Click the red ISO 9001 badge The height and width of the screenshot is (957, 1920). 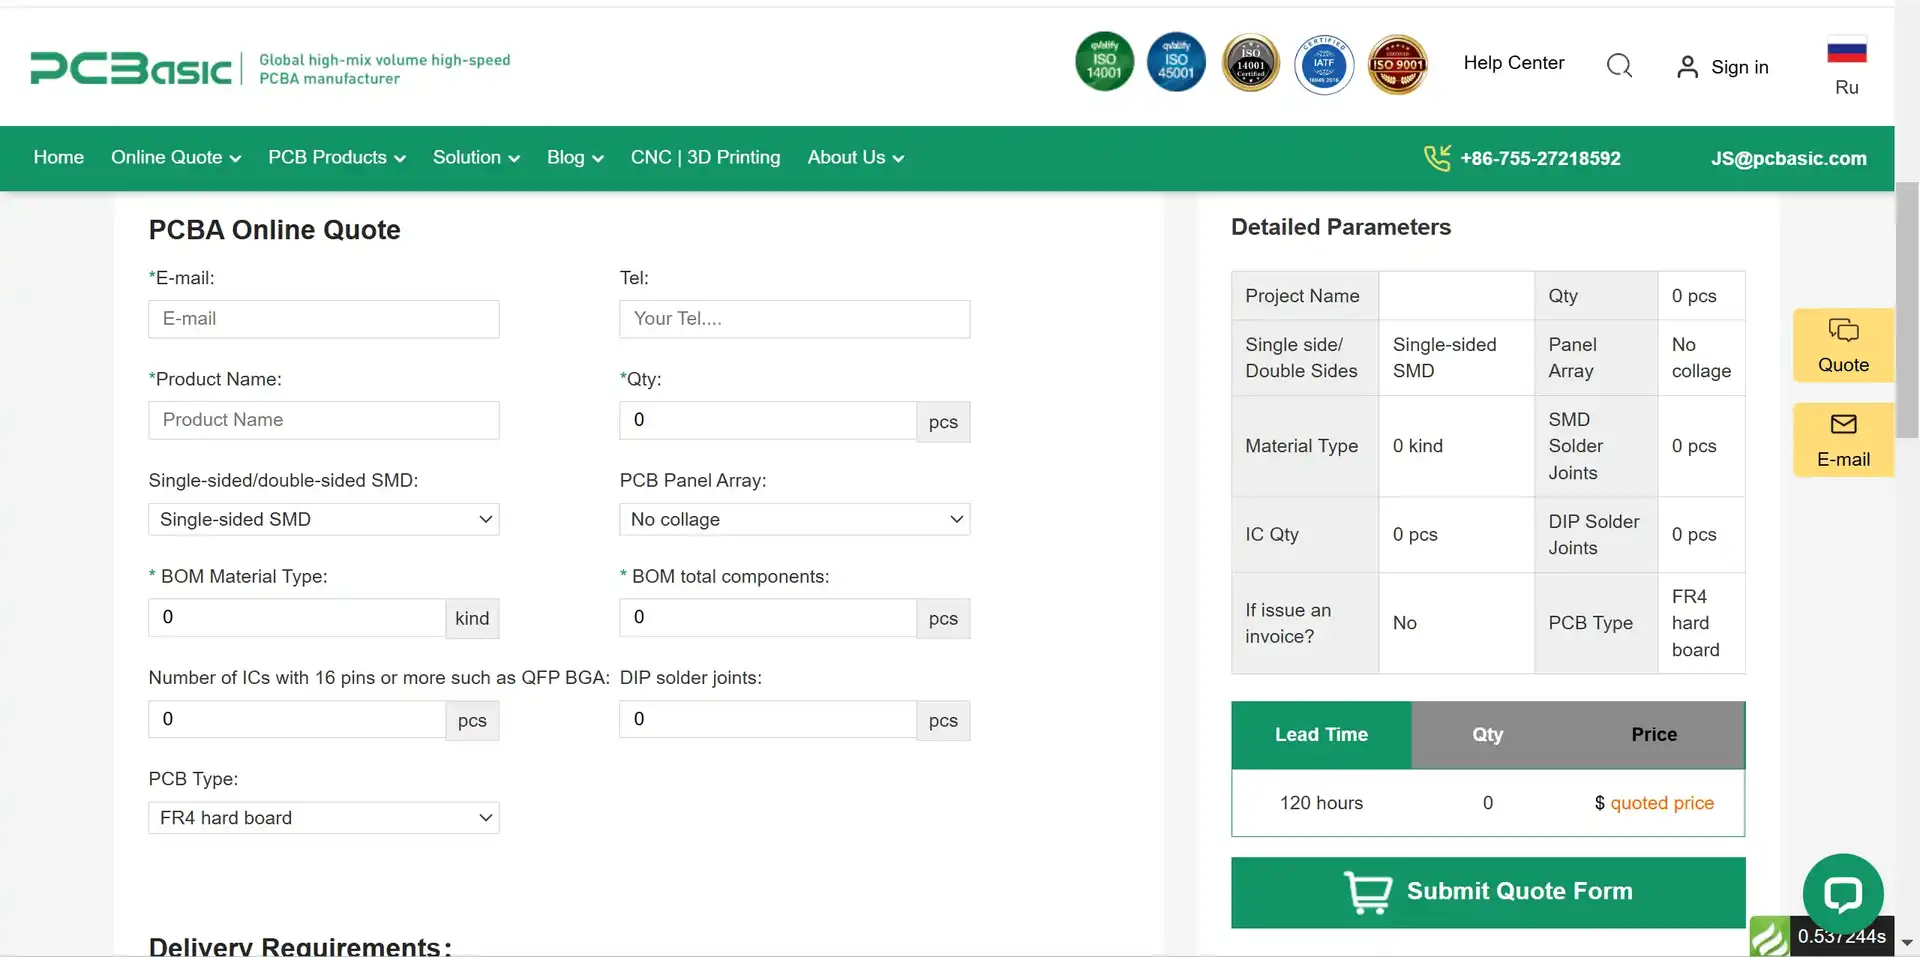(x=1397, y=64)
